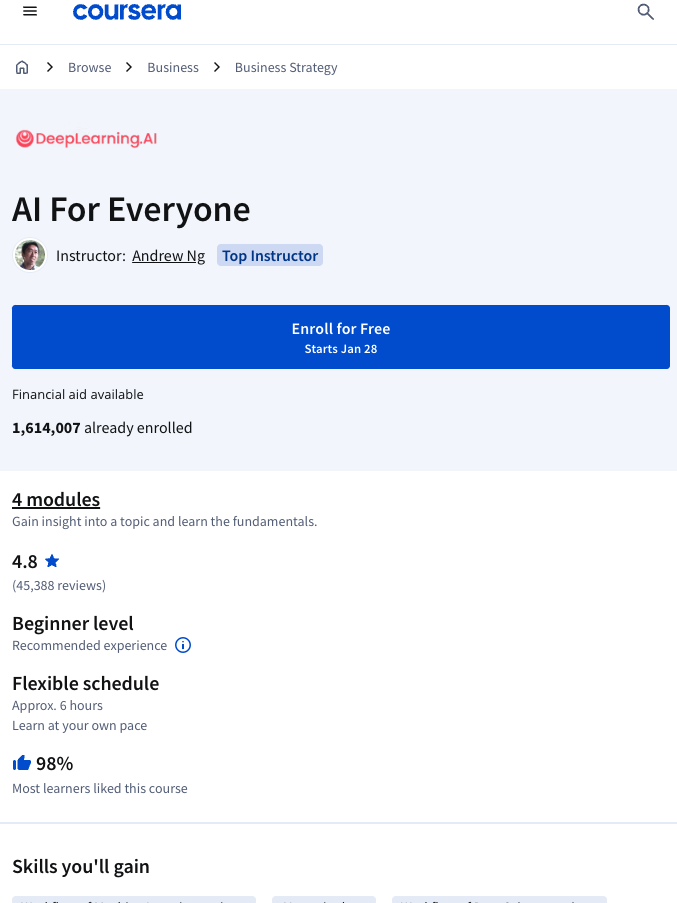Select Business in the breadcrumb trail
The image size is (677, 903).
[x=173, y=67]
